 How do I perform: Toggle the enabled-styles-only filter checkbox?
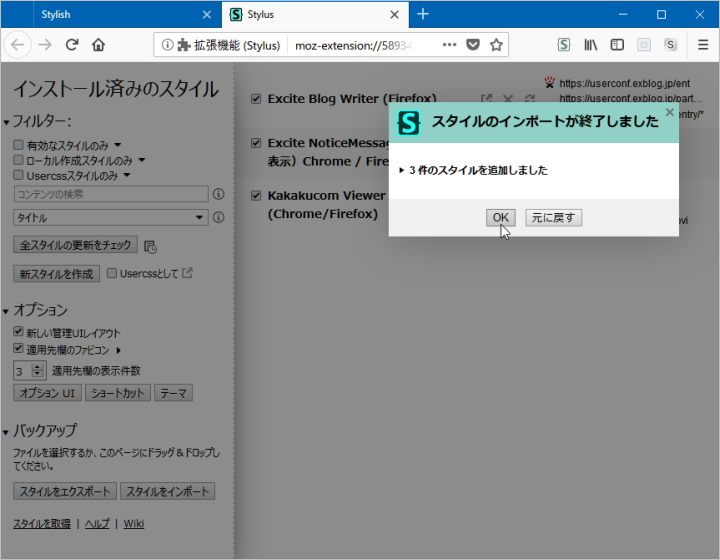coord(18,145)
